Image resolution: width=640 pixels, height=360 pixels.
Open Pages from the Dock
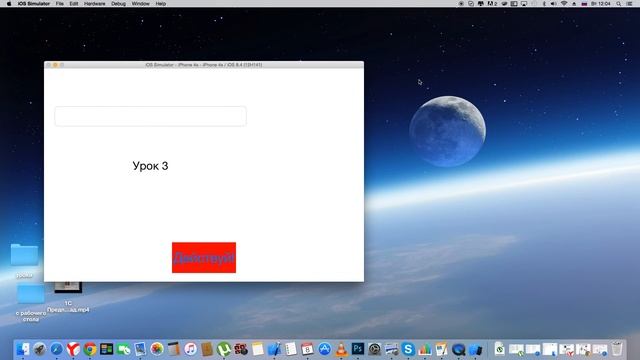point(442,349)
